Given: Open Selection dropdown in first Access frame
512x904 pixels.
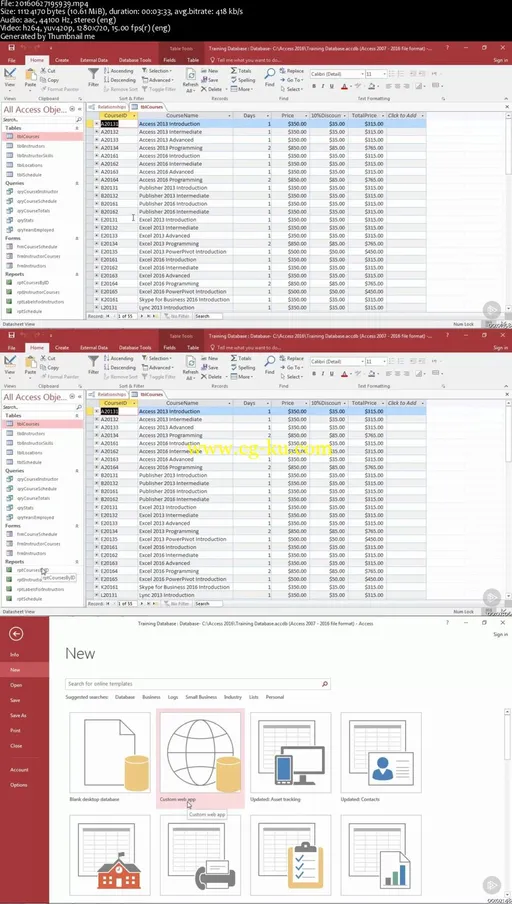Looking at the screenshot, I should [157, 71].
